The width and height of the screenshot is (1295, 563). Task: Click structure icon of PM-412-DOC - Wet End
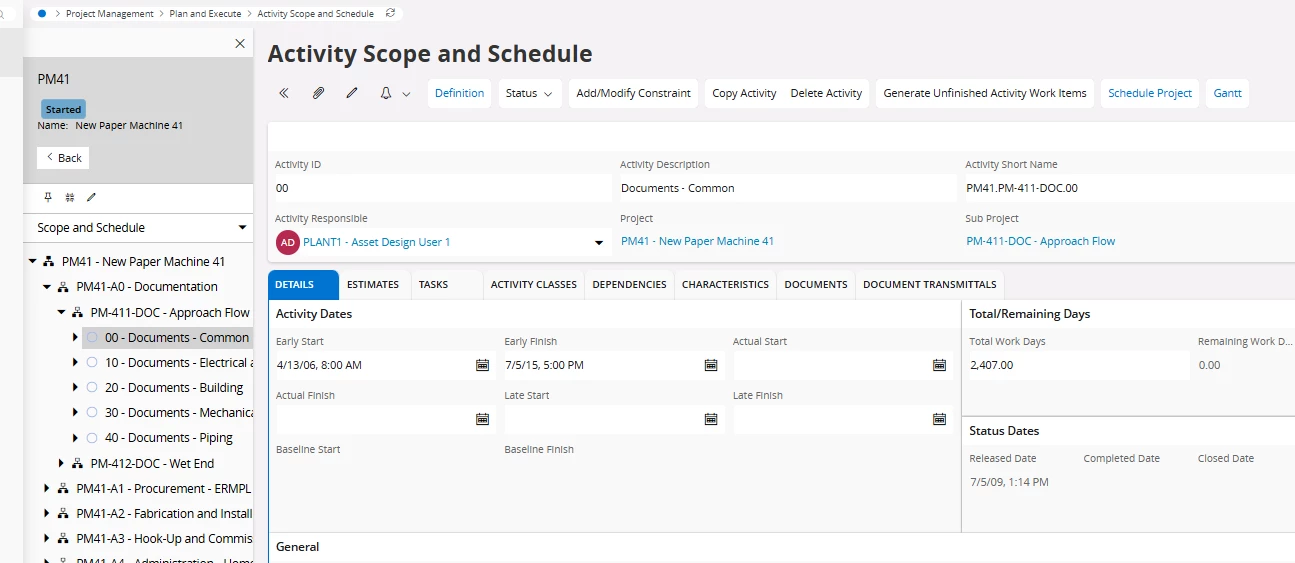[77, 464]
